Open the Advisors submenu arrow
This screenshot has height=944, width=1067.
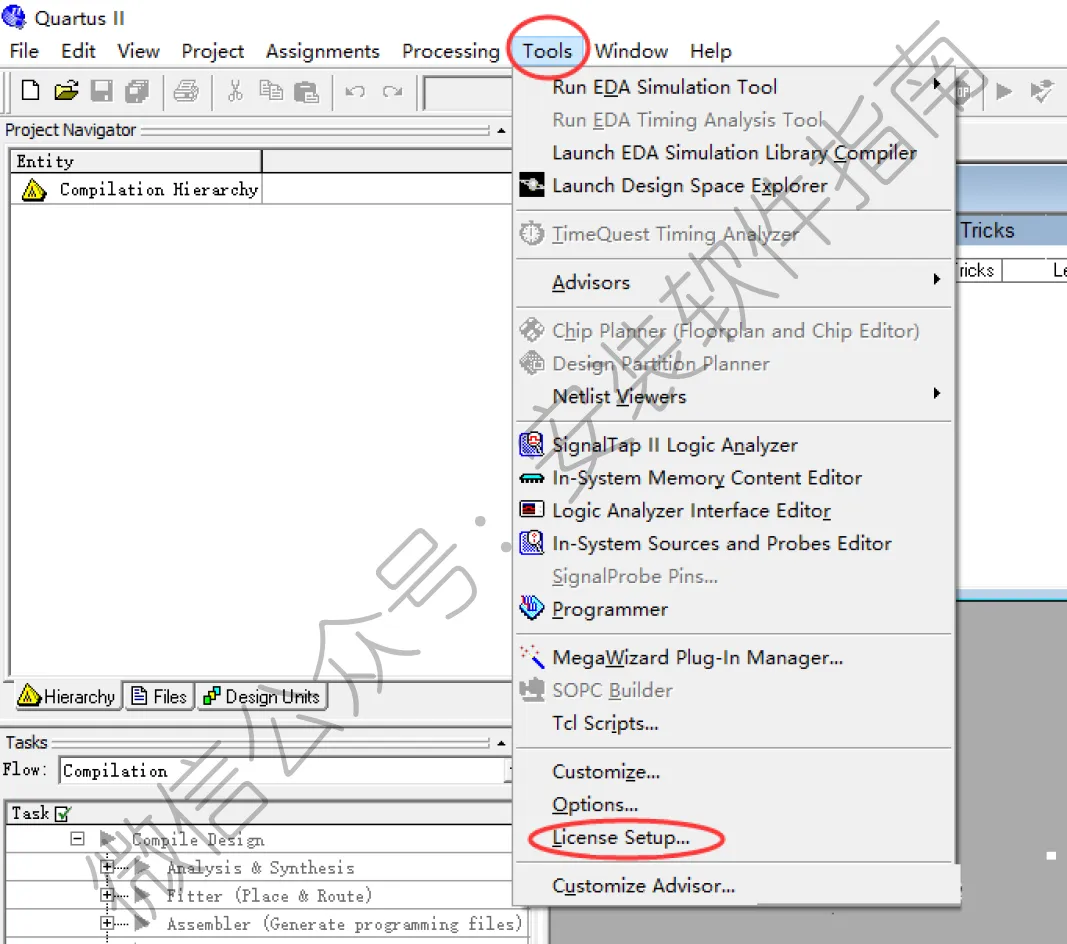[x=937, y=279]
